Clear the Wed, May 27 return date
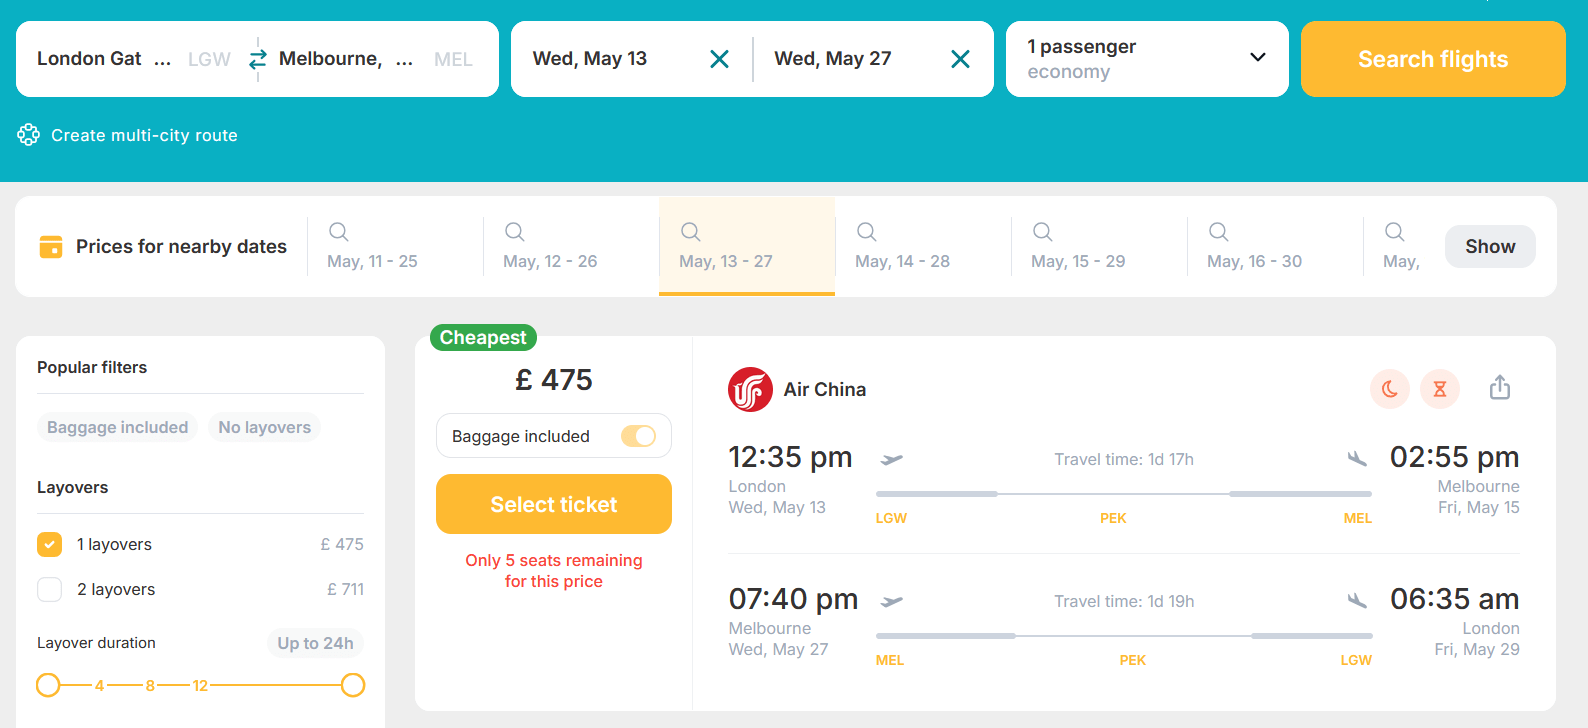Viewport: 1588px width, 728px height. tap(960, 59)
